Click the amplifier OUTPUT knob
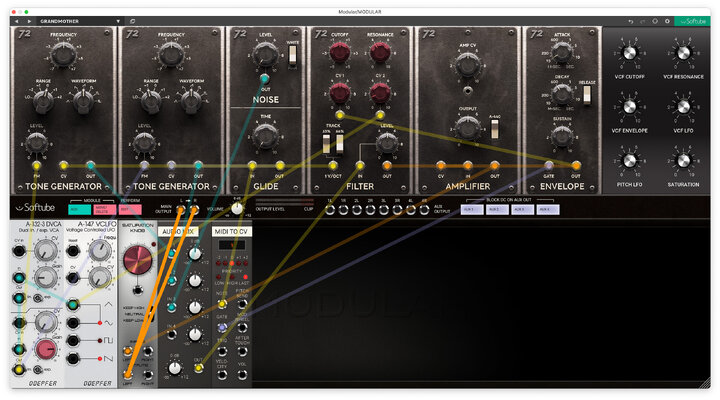 (x=468, y=128)
